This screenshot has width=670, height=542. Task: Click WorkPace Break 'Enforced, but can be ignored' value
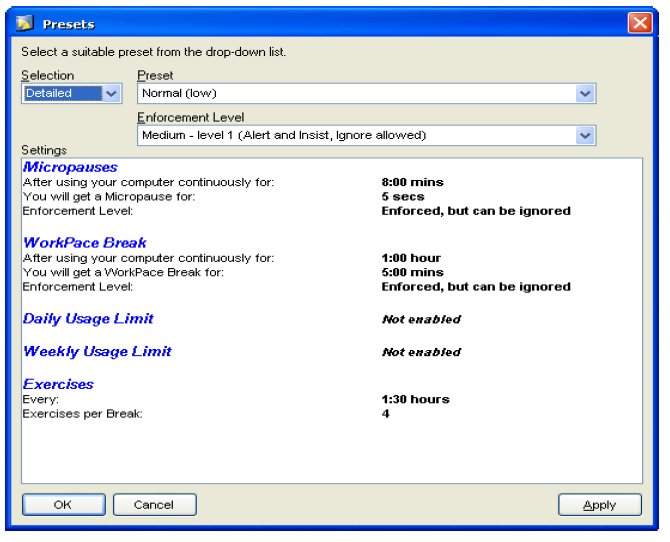[x=476, y=287]
